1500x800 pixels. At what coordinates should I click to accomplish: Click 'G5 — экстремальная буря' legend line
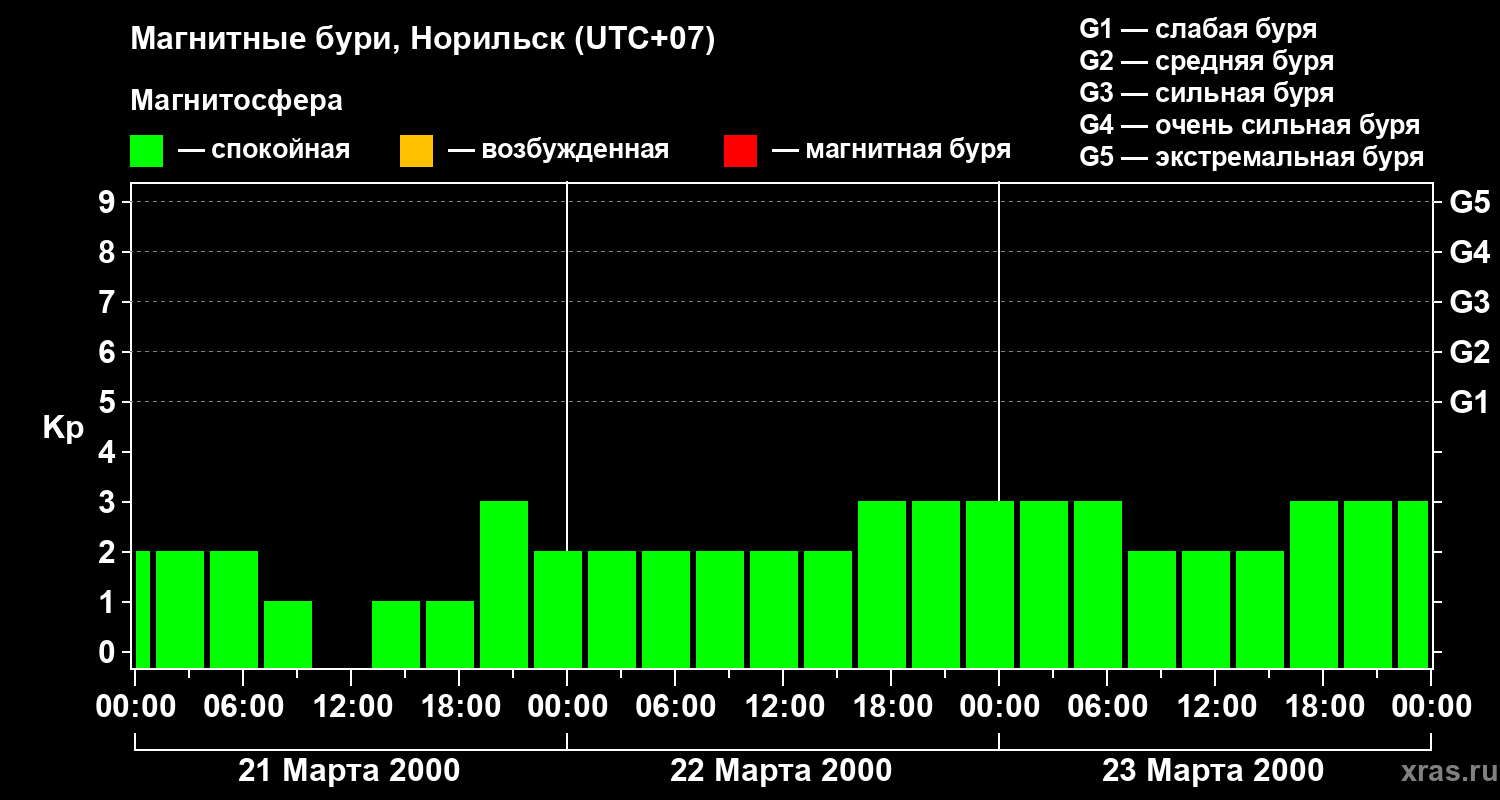click(1252, 158)
